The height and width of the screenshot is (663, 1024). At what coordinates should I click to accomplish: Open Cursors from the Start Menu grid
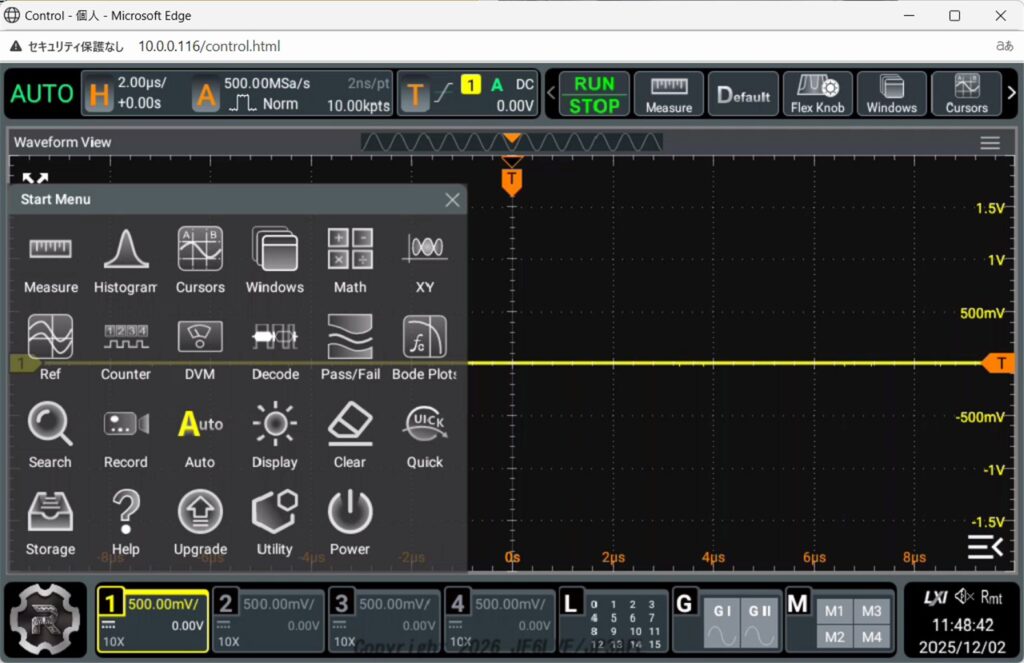[x=200, y=260]
